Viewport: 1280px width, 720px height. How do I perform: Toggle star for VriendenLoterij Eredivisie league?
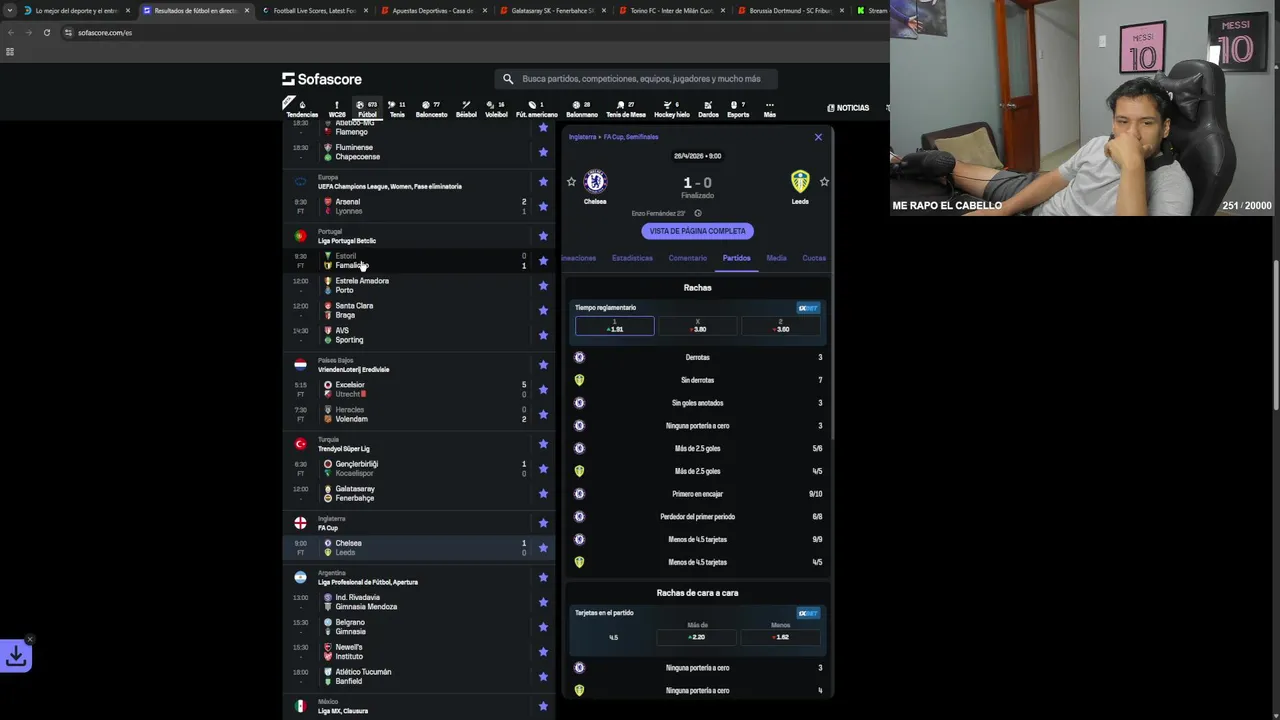(x=543, y=365)
